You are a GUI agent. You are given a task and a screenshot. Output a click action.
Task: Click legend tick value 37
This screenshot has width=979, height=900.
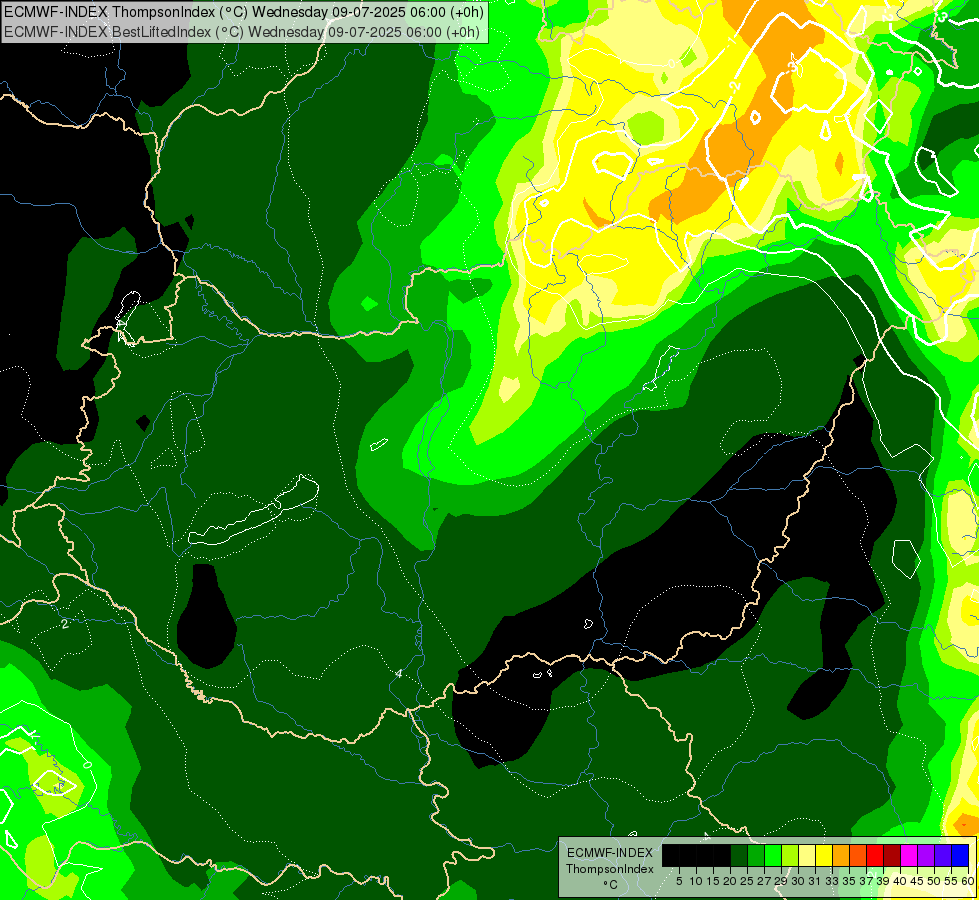tap(867, 881)
